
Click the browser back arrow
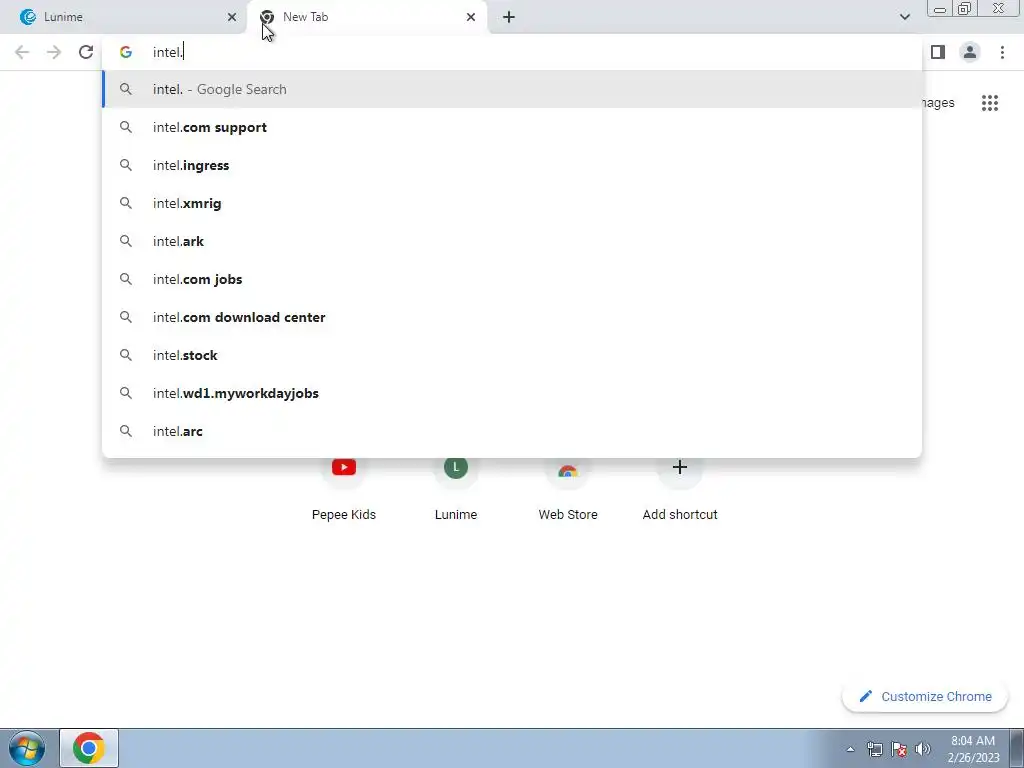pos(22,52)
